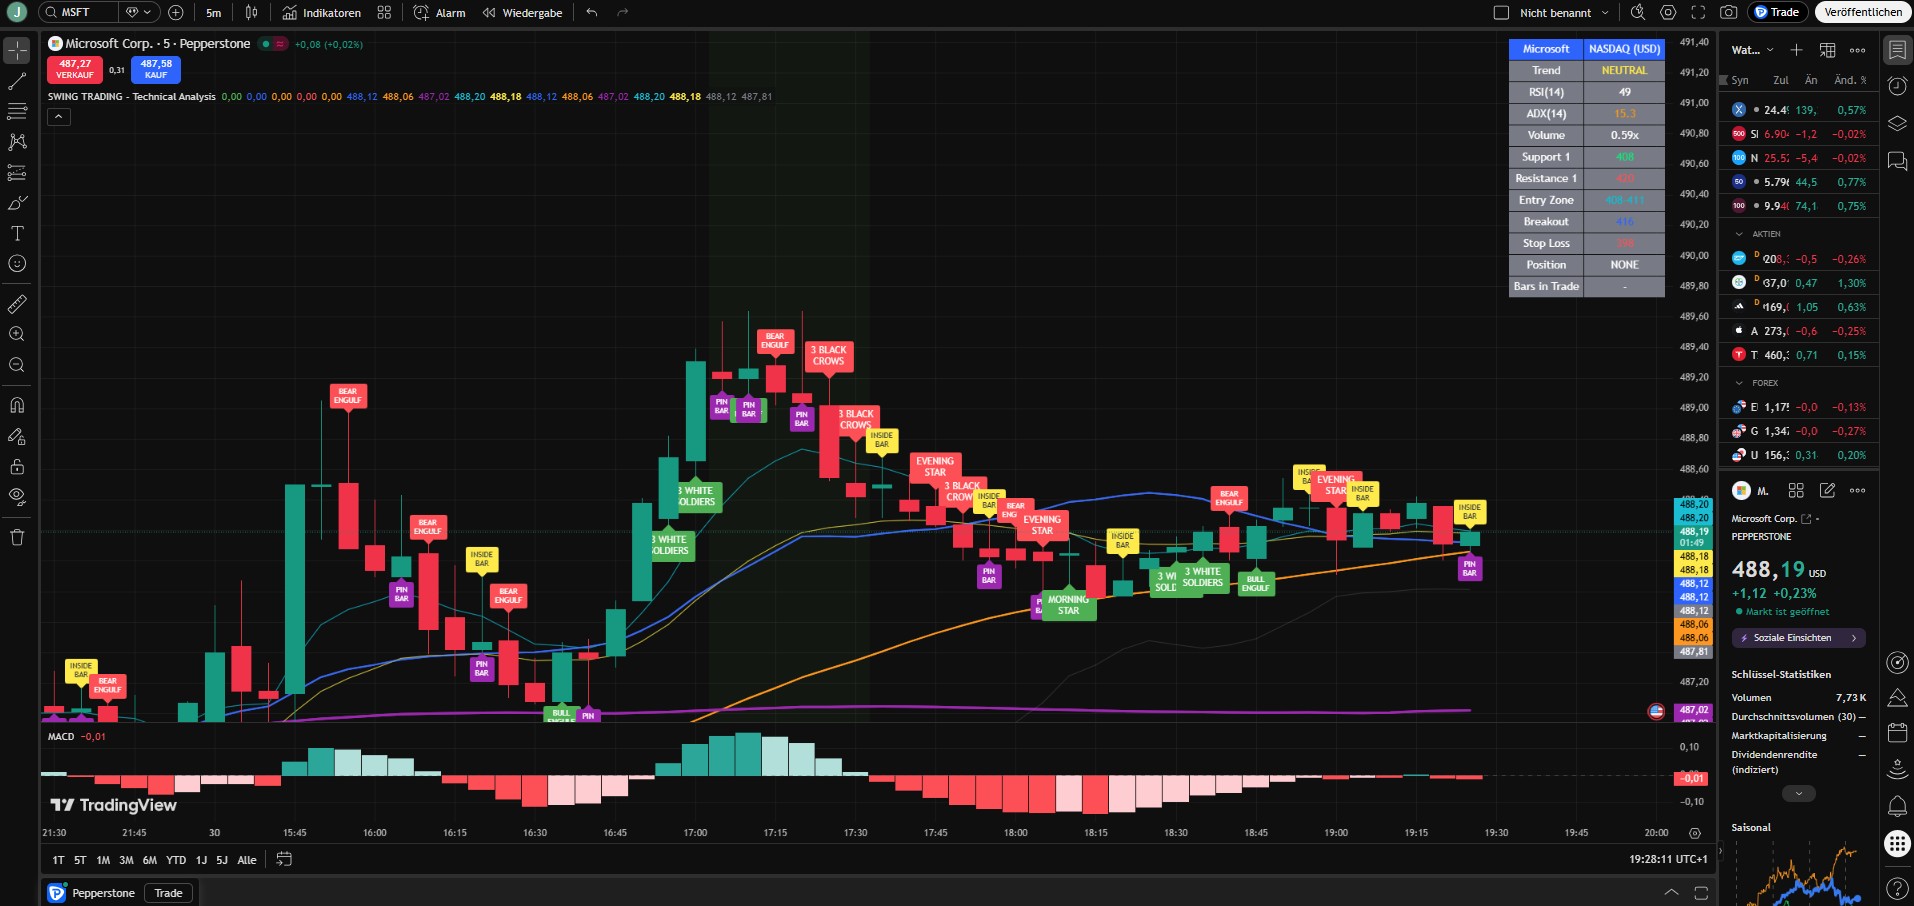Click the magnet mode icon

pos(17,405)
